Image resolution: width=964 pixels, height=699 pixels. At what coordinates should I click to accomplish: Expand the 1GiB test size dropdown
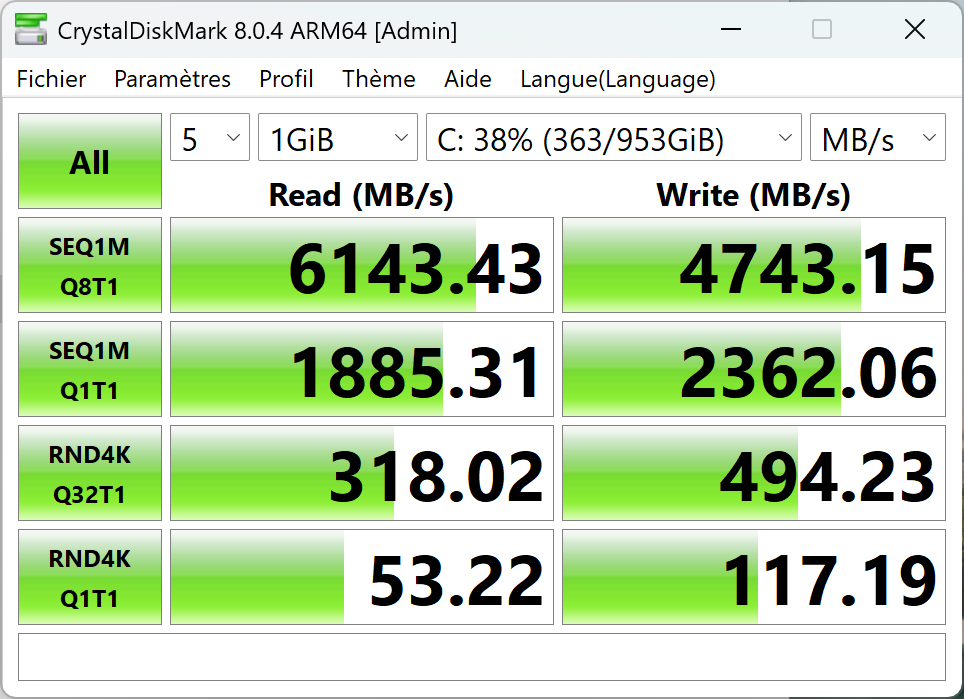coord(337,138)
